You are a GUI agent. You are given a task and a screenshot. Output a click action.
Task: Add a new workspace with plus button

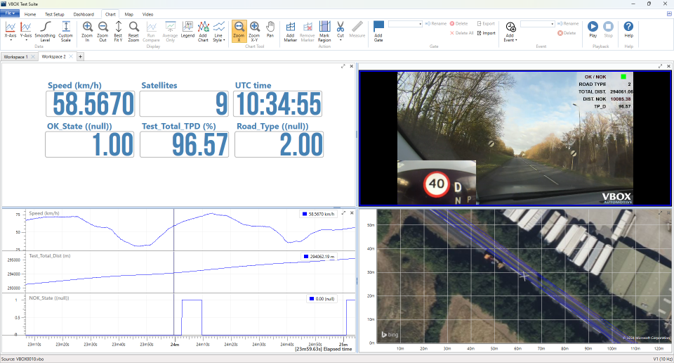80,56
